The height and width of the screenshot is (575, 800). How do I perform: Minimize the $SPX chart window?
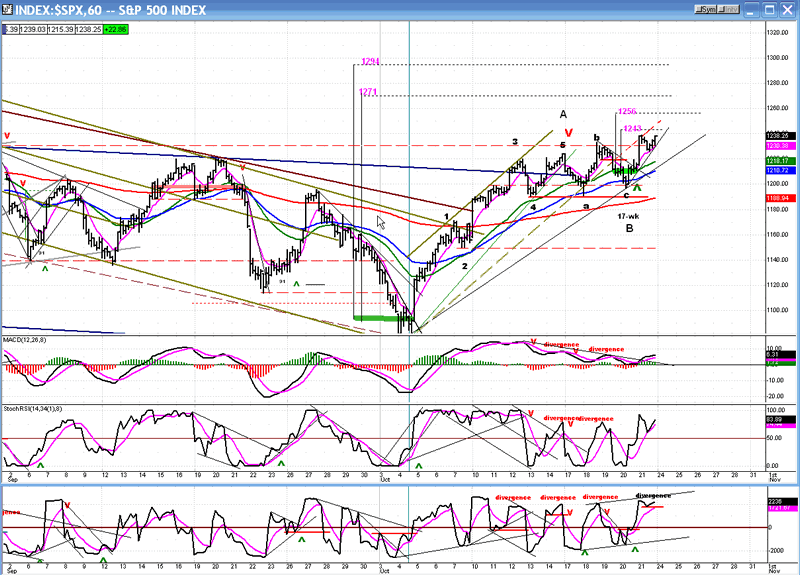pyautogui.click(x=752, y=10)
